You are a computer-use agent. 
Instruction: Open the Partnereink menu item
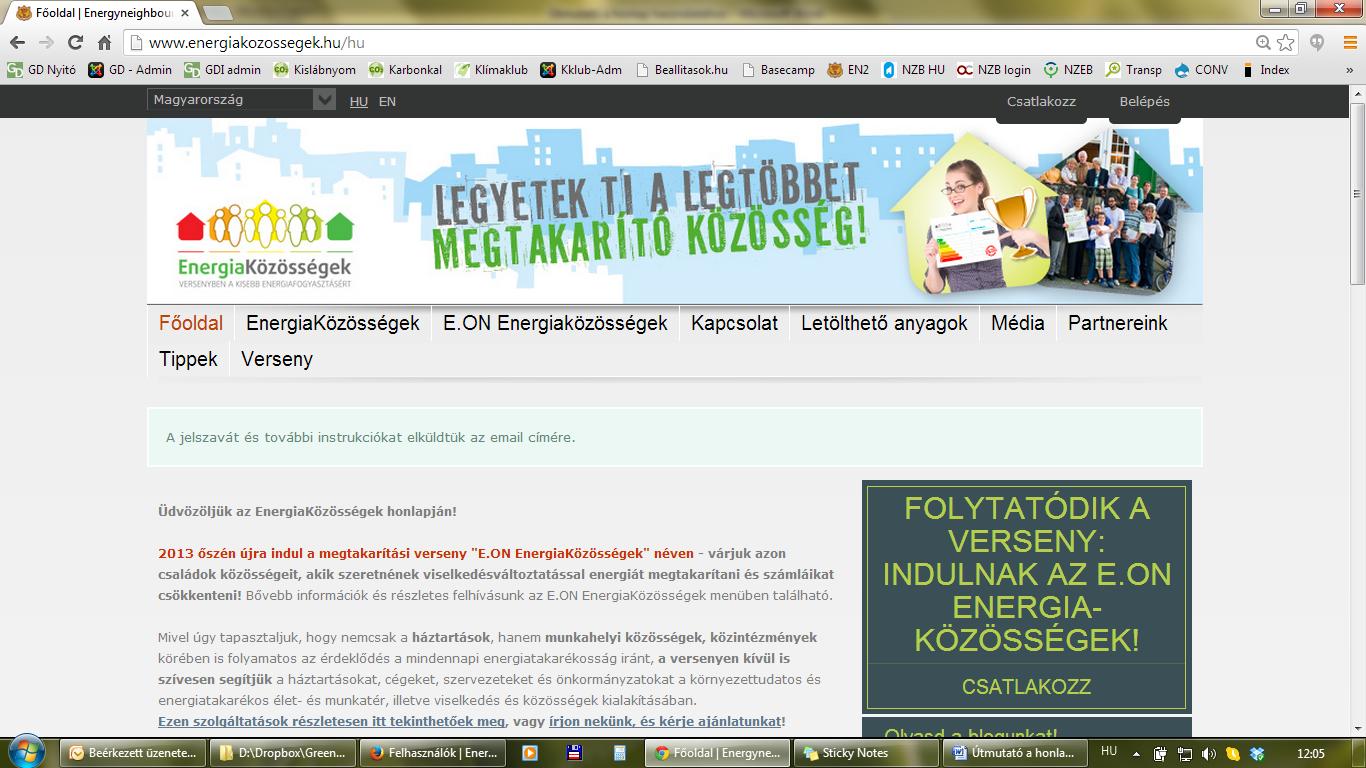pyautogui.click(x=1117, y=323)
